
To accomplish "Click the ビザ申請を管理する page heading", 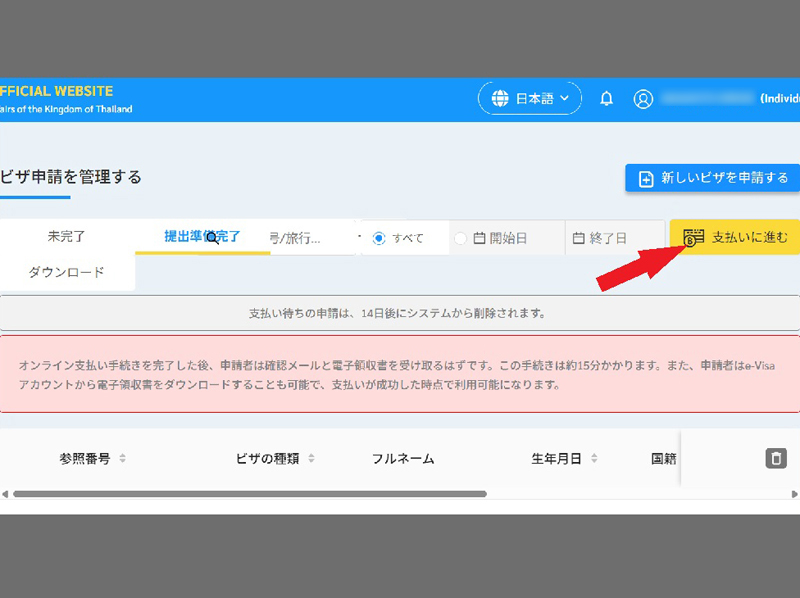I will coord(71,177).
